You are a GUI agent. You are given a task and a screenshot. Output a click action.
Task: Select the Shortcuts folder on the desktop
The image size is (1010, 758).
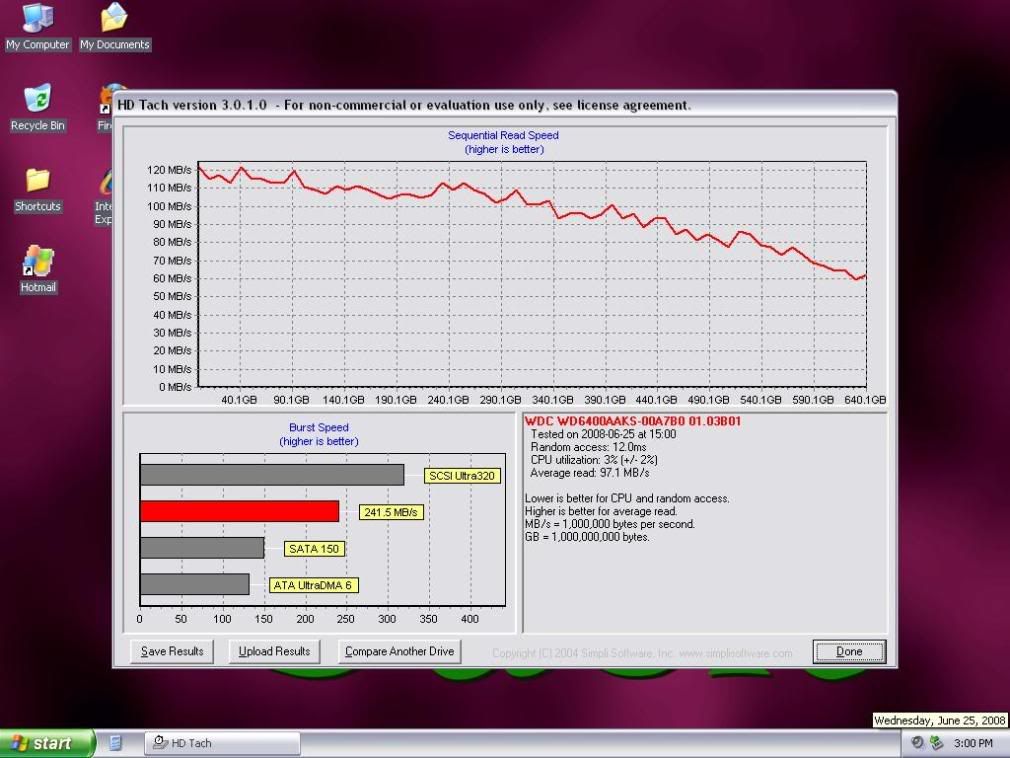tap(37, 188)
